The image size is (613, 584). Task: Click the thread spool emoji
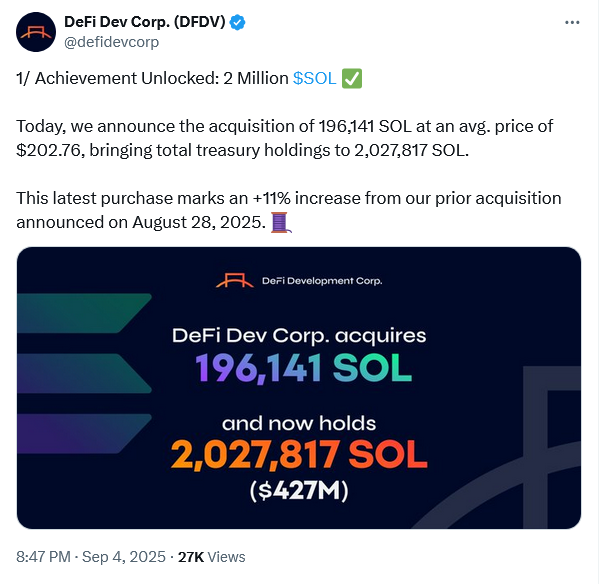282,221
